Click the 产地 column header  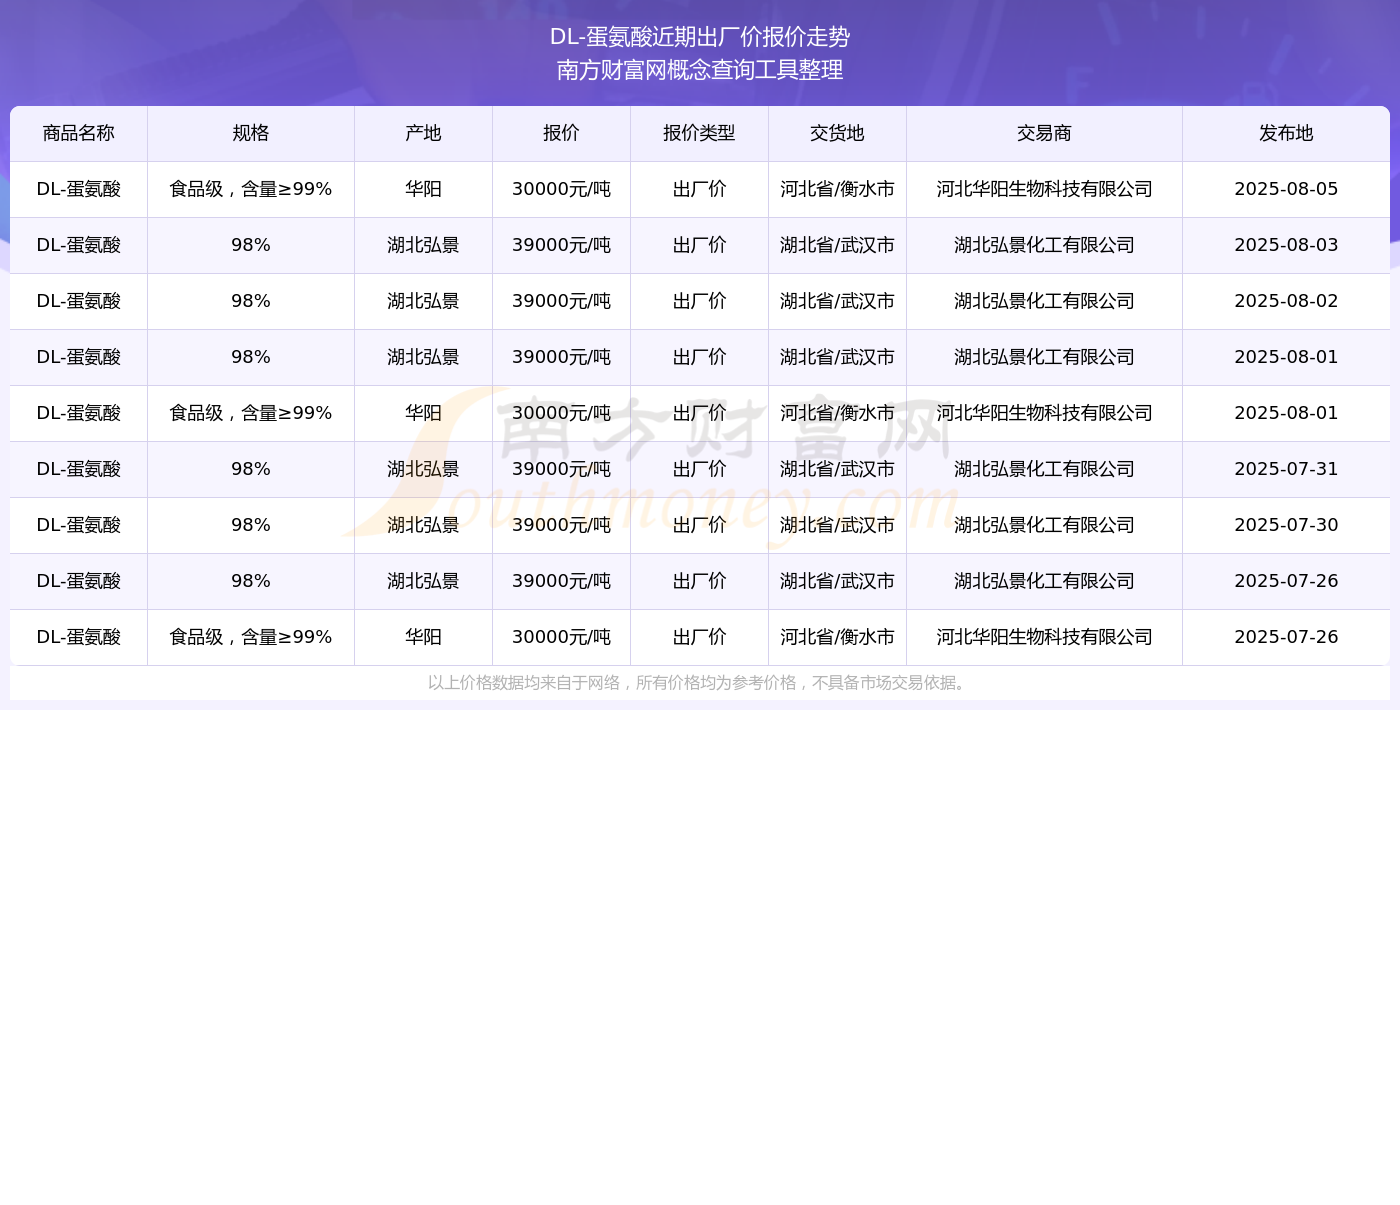pos(423,133)
